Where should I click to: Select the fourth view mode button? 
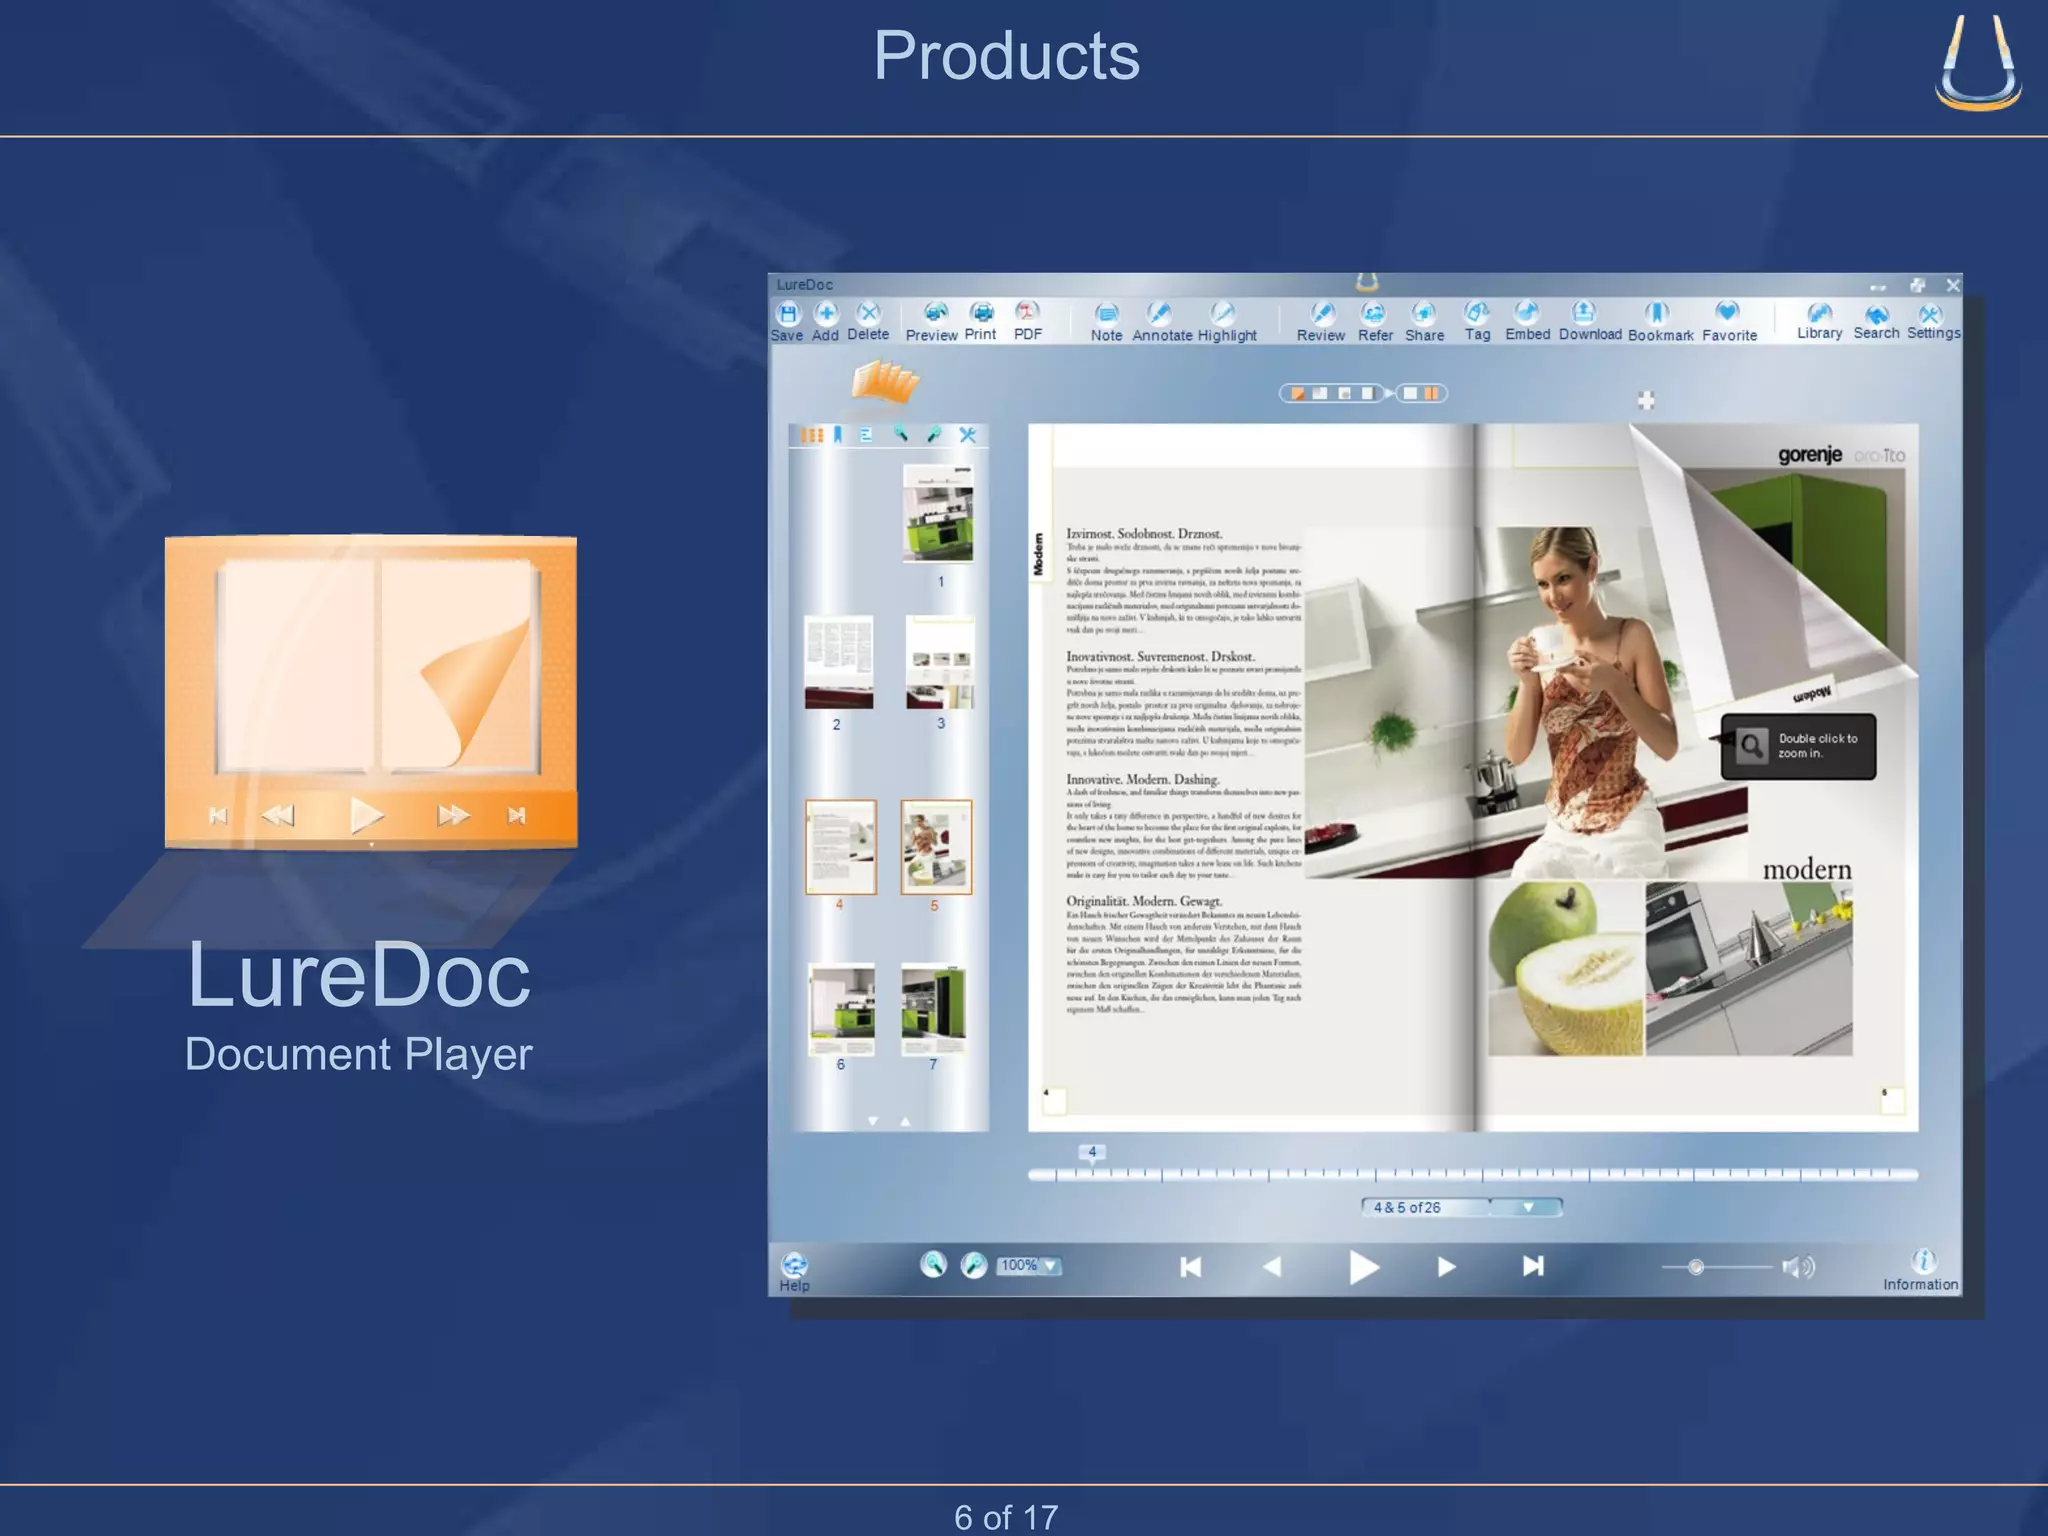click(x=1367, y=393)
